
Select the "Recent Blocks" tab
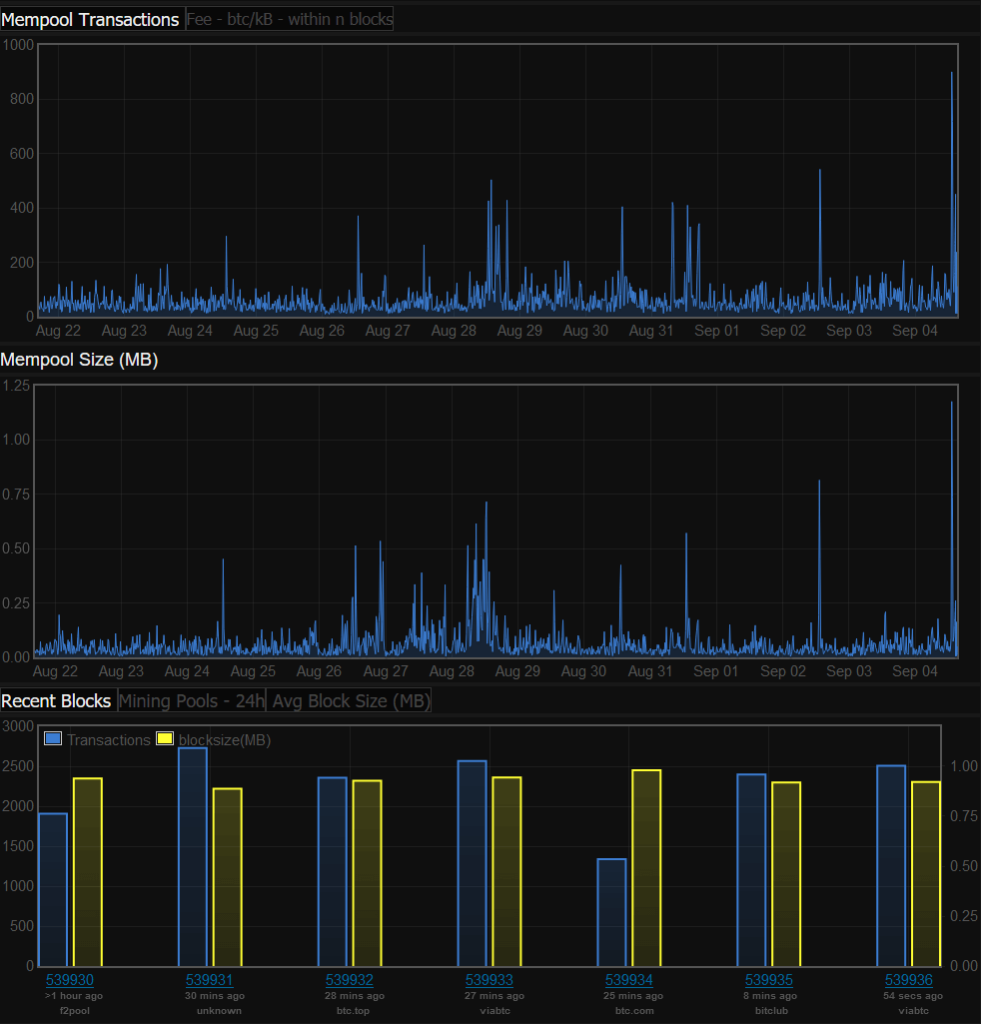coord(56,700)
